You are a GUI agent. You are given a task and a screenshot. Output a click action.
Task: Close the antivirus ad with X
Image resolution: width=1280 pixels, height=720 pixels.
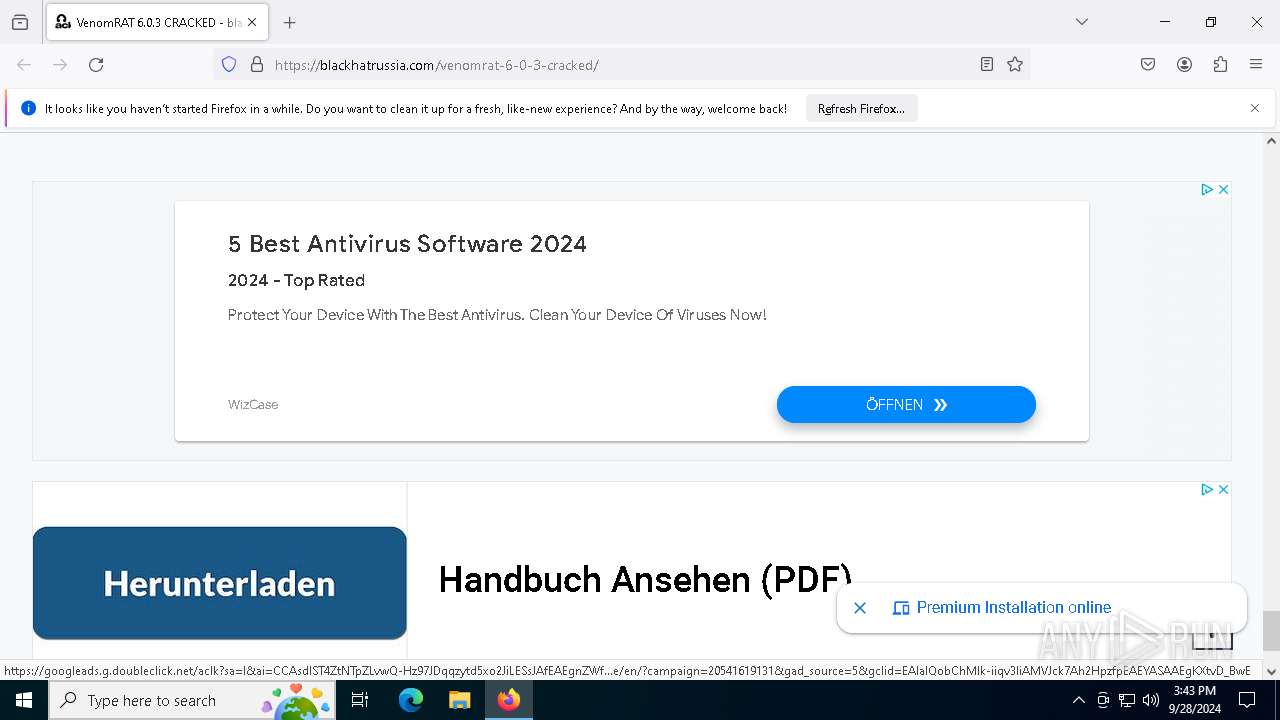click(1223, 189)
